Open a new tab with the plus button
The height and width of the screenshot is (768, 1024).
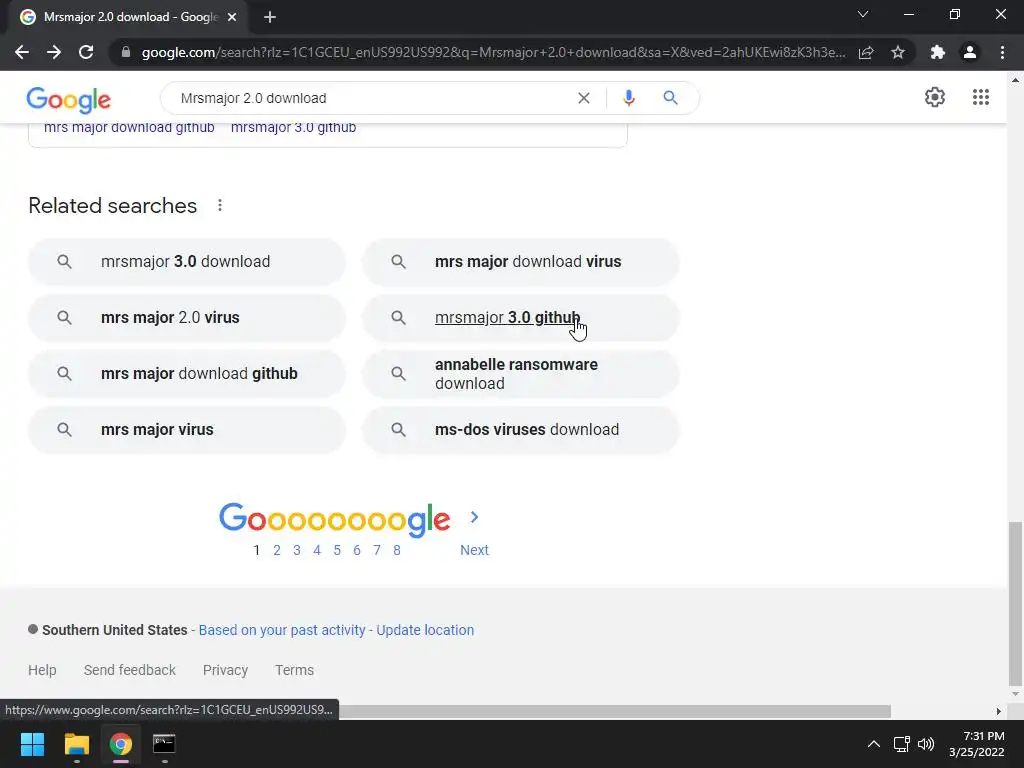point(270,18)
